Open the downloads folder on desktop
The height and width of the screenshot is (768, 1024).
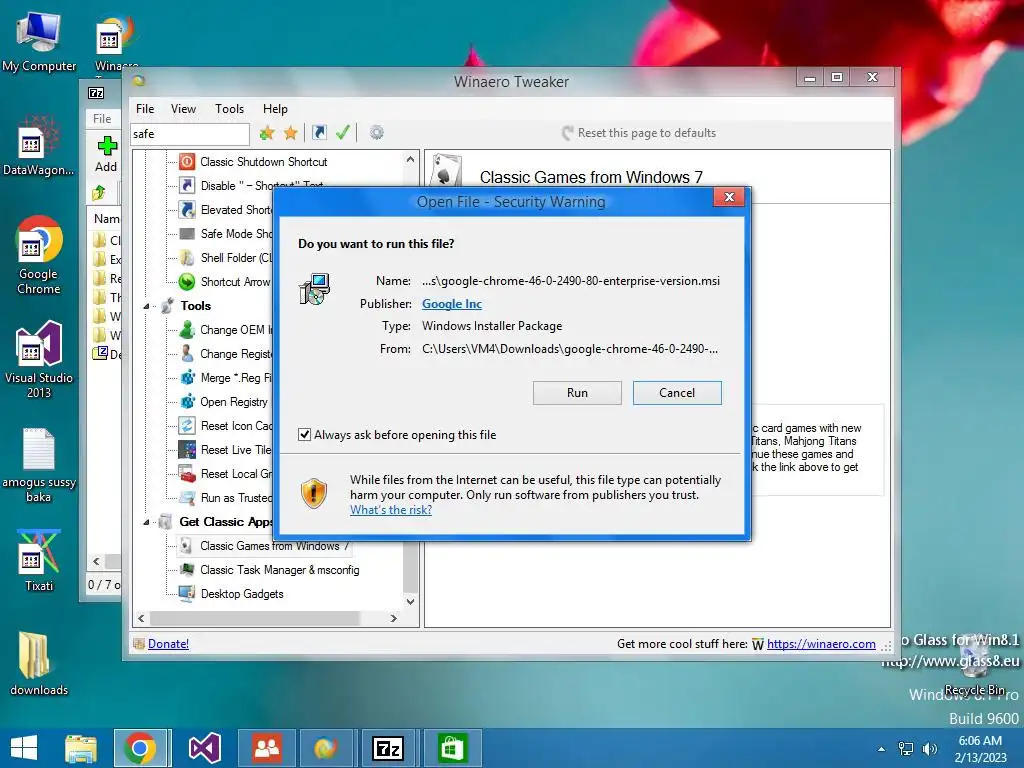(x=39, y=664)
